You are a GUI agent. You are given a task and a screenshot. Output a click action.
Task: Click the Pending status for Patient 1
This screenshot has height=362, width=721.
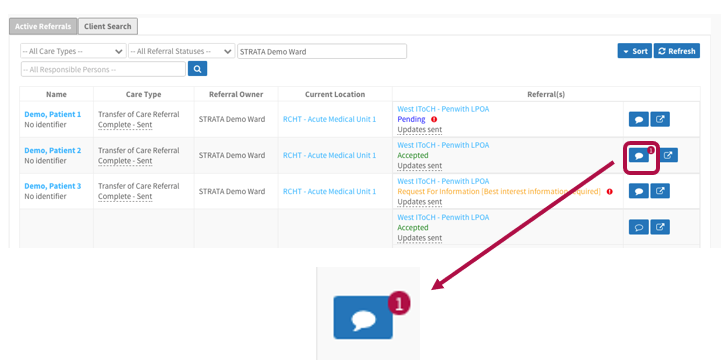(411, 119)
